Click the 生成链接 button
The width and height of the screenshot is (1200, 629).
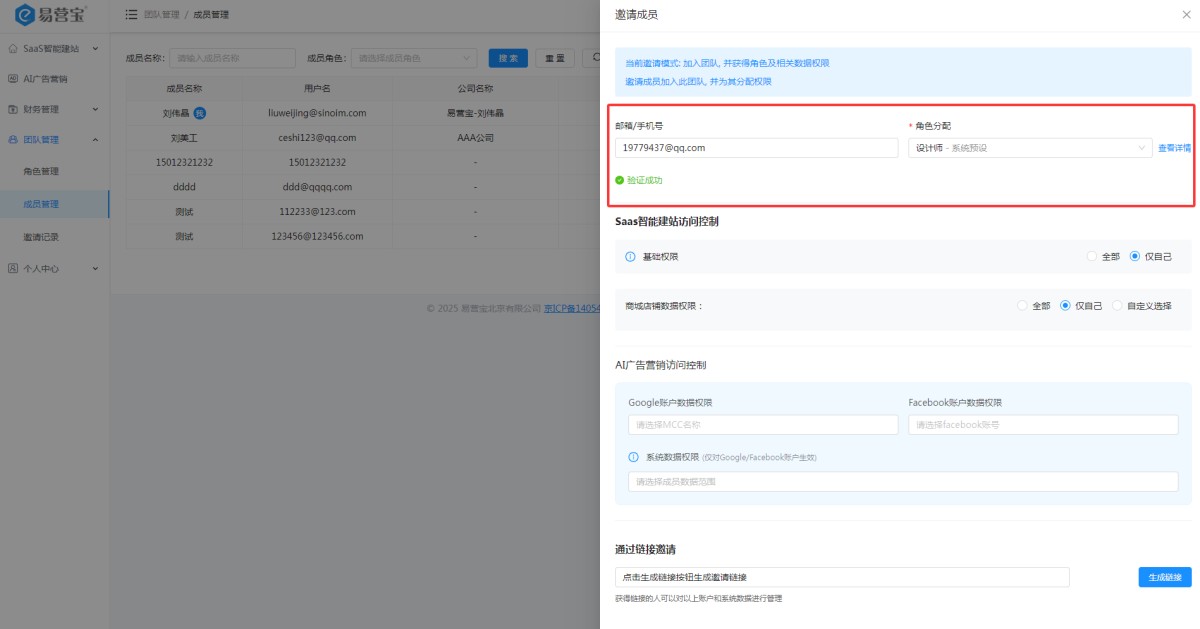(x=1165, y=577)
